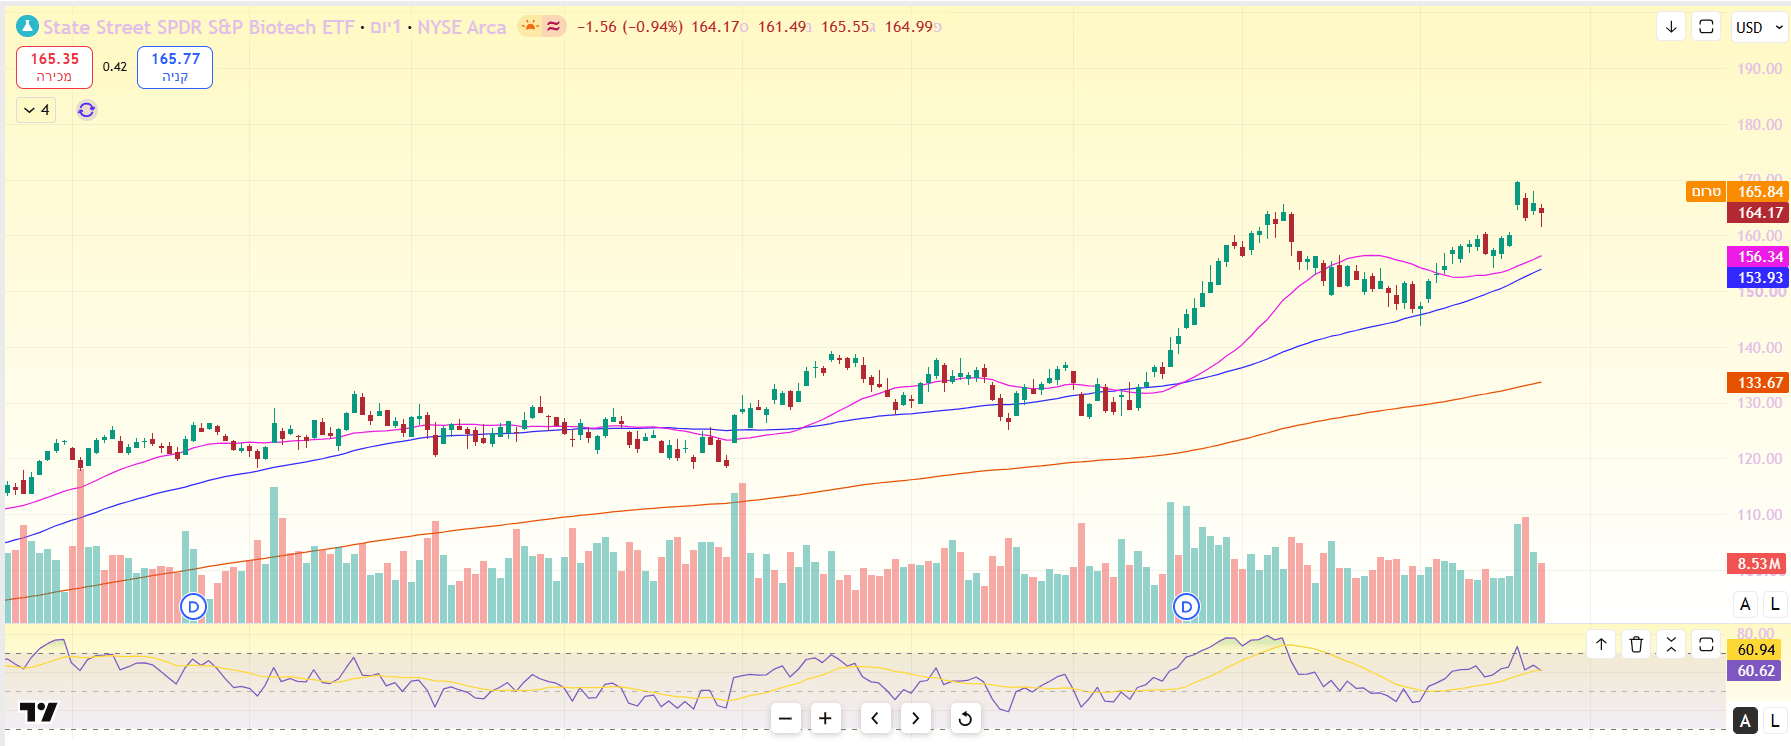Screen dimensions: 1791x746
Task: Click the −1.56 (−0.94%) change value
Action: click(630, 27)
